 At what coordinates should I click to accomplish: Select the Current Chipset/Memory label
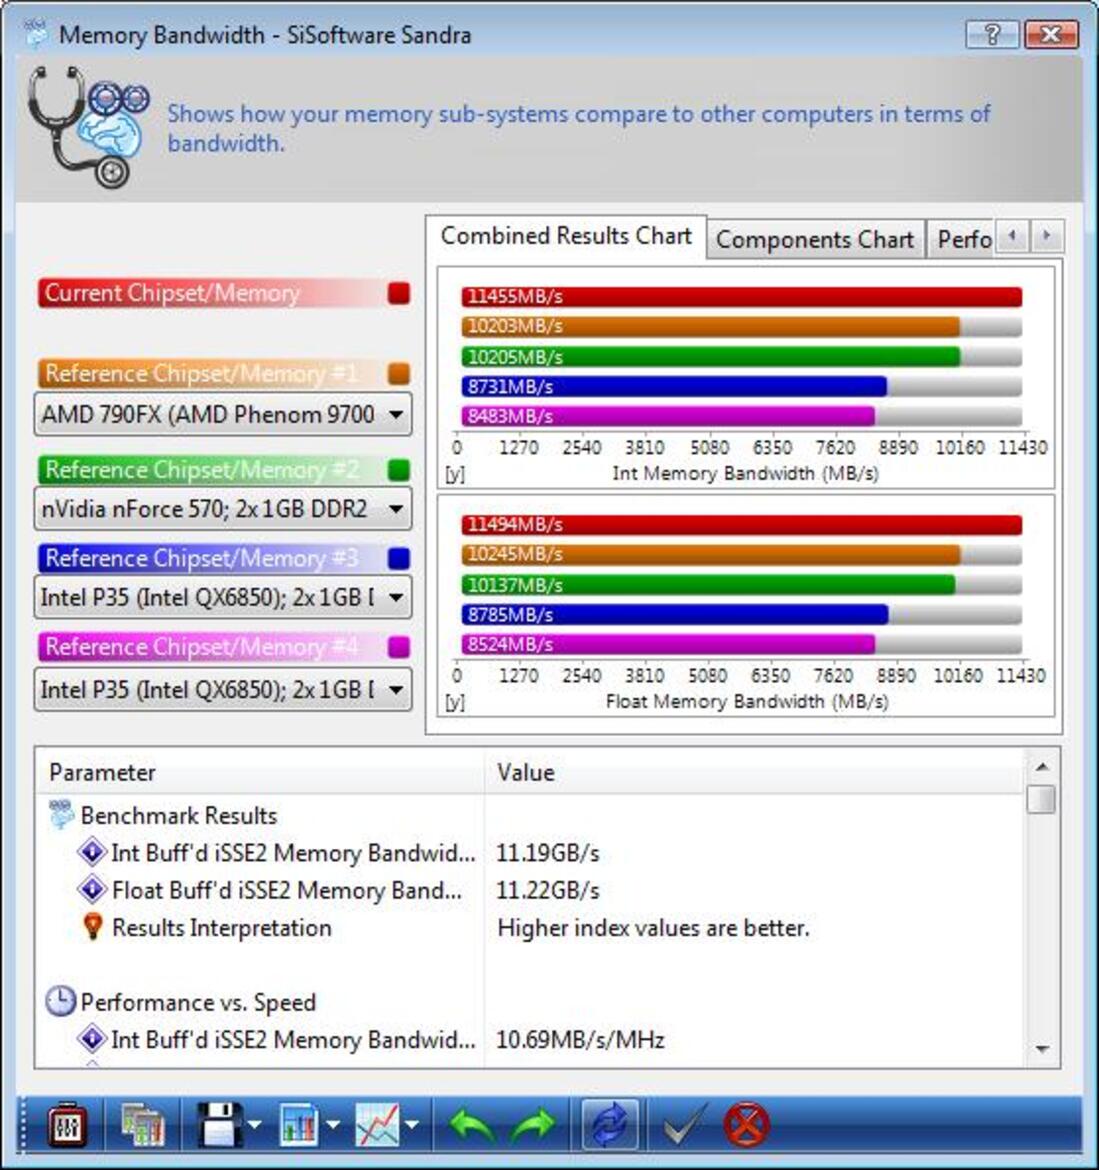(172, 293)
